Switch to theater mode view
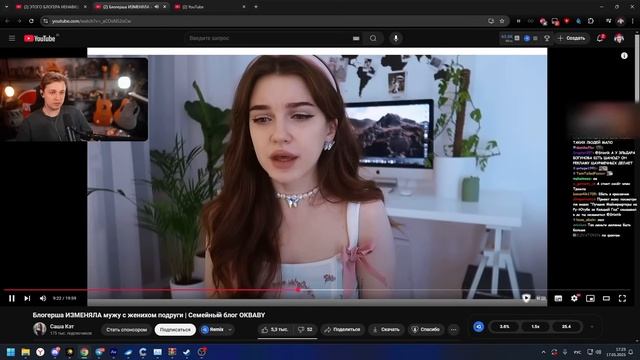Image resolution: width=640 pixels, height=360 pixels. (x=606, y=299)
